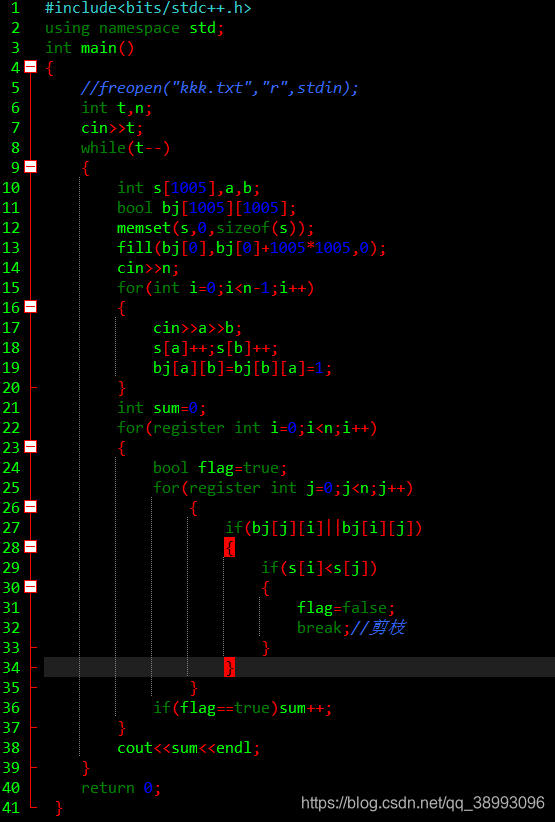
Task: Click the 'while(t--)' statement
Action: pyautogui.click(x=126, y=148)
